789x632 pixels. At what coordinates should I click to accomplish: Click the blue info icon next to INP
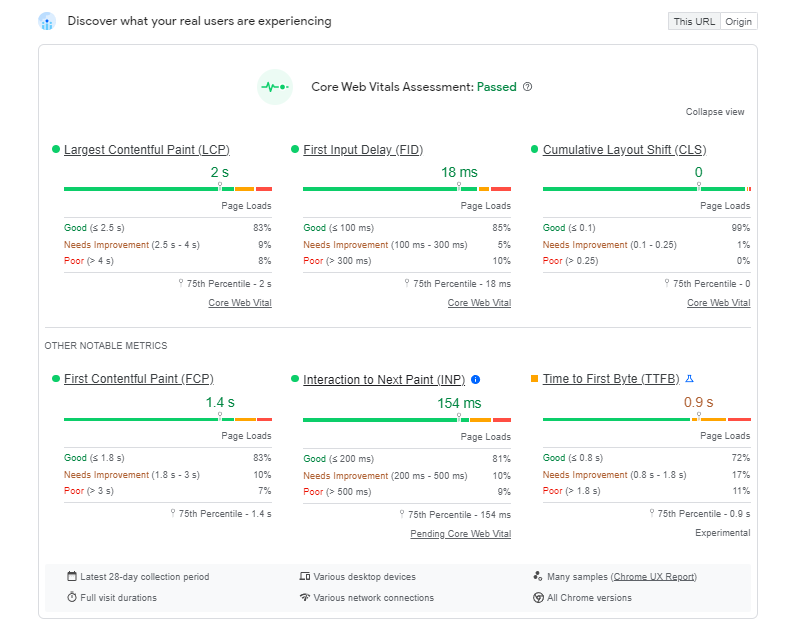(x=475, y=380)
